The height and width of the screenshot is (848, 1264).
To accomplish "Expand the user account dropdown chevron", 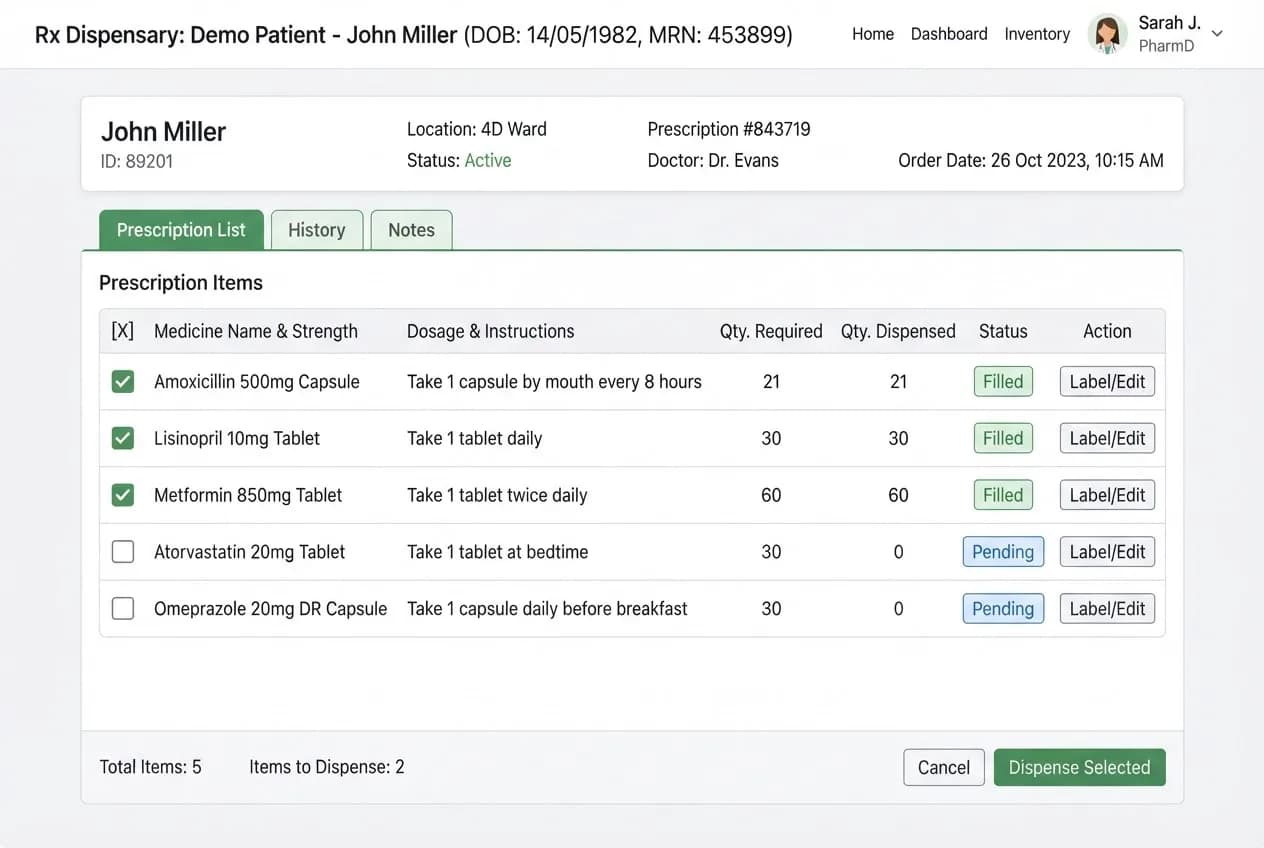I will pos(1217,34).
